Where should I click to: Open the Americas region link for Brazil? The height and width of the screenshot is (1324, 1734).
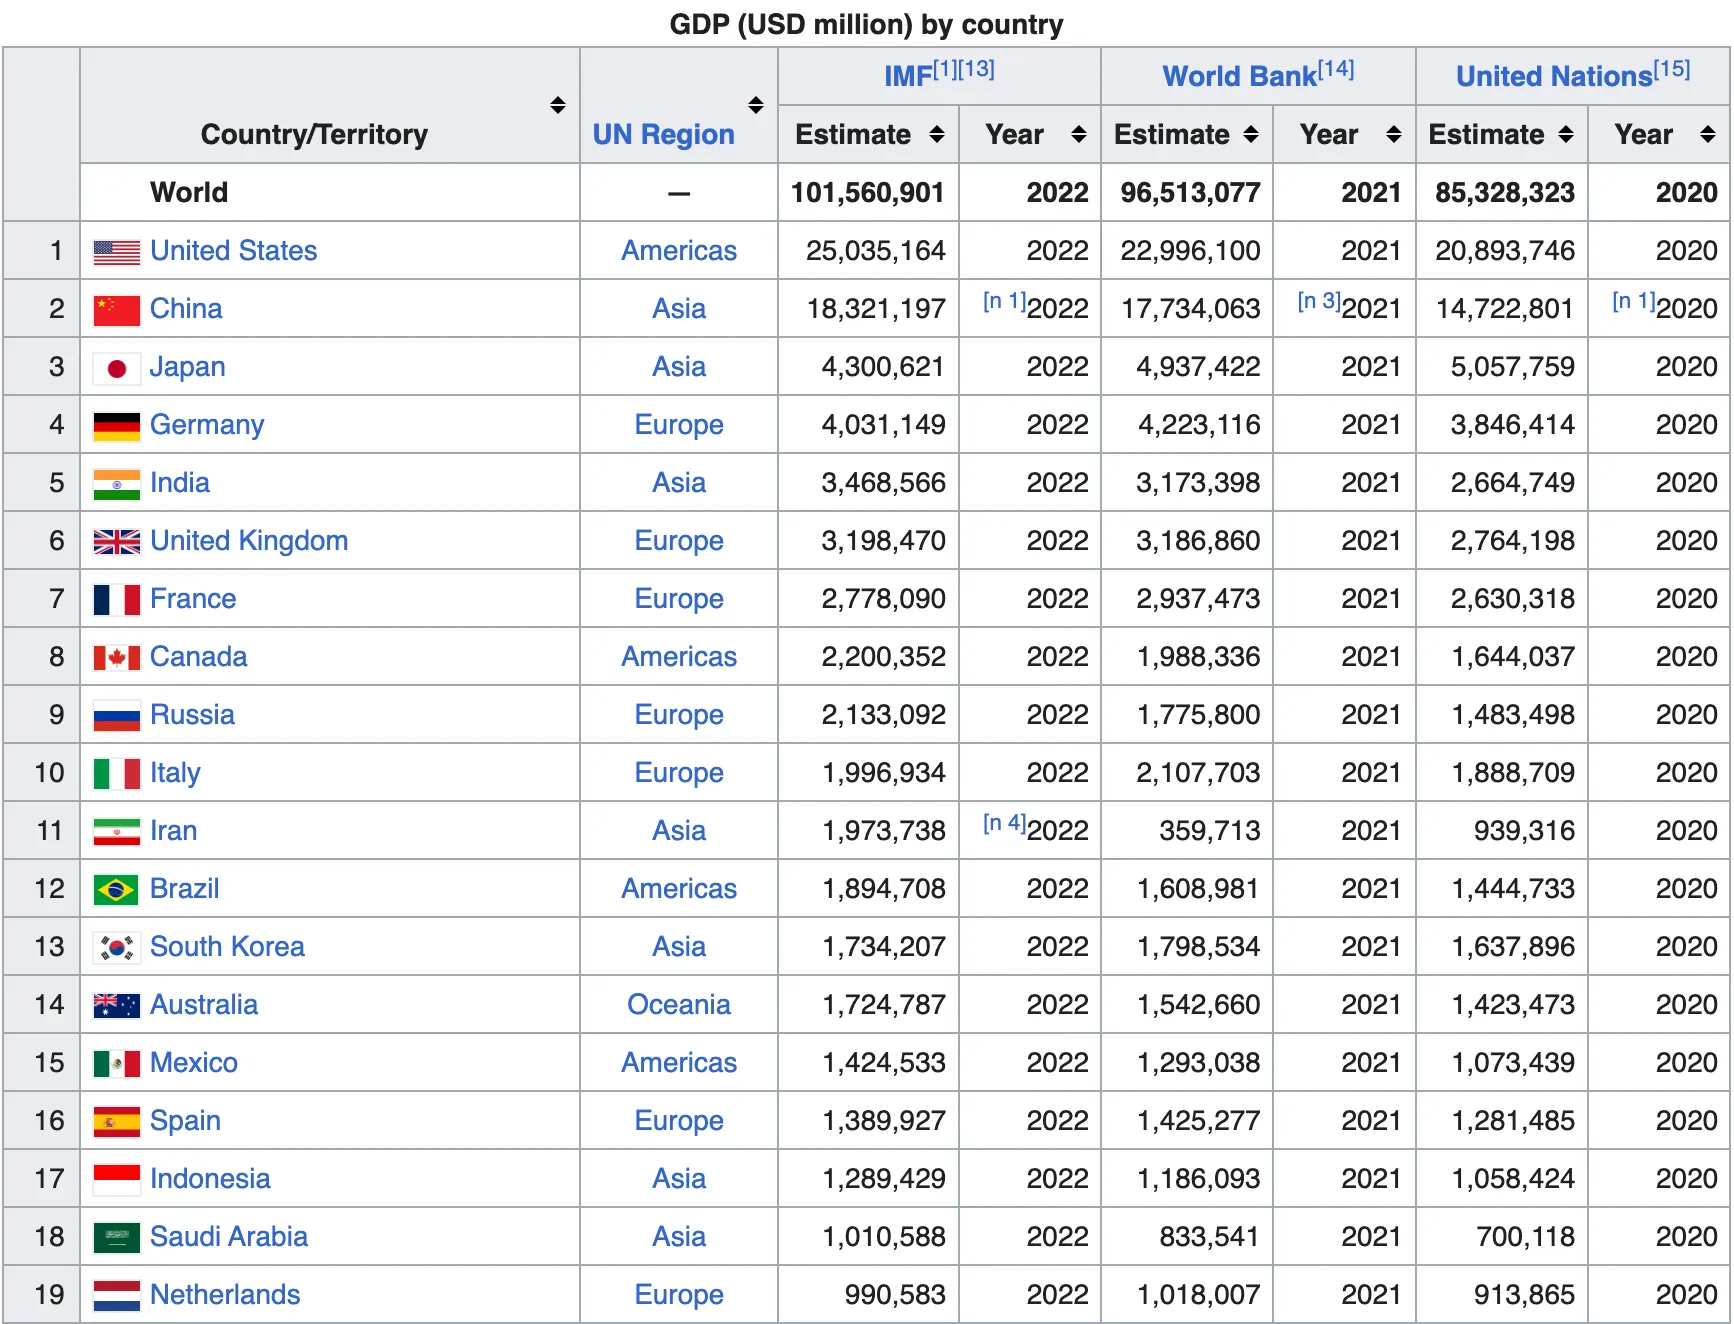pos(679,889)
